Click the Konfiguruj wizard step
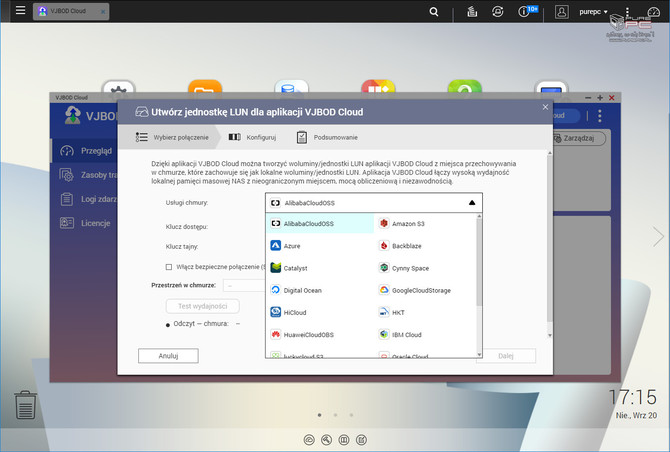670x452 pixels. (x=252, y=137)
